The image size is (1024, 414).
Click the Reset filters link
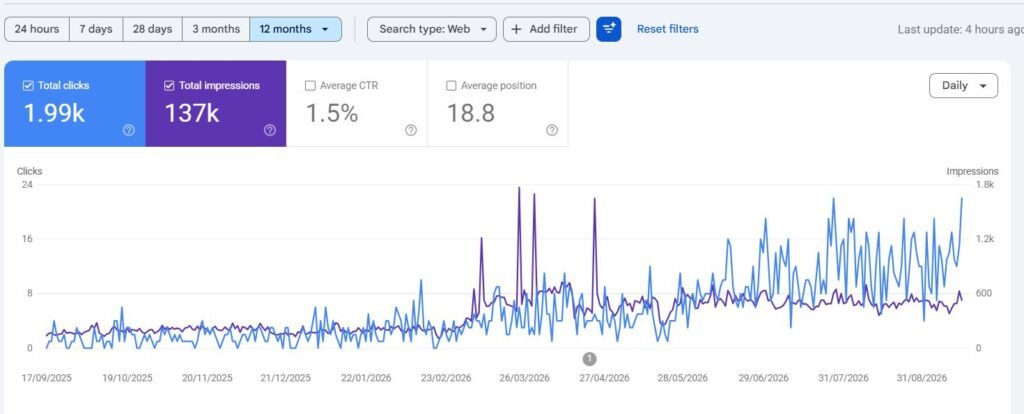click(x=667, y=29)
